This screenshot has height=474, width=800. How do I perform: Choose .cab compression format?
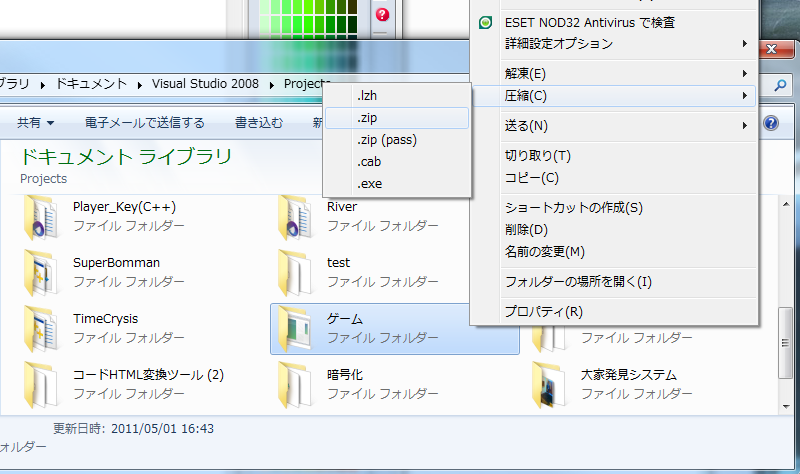pos(397,162)
